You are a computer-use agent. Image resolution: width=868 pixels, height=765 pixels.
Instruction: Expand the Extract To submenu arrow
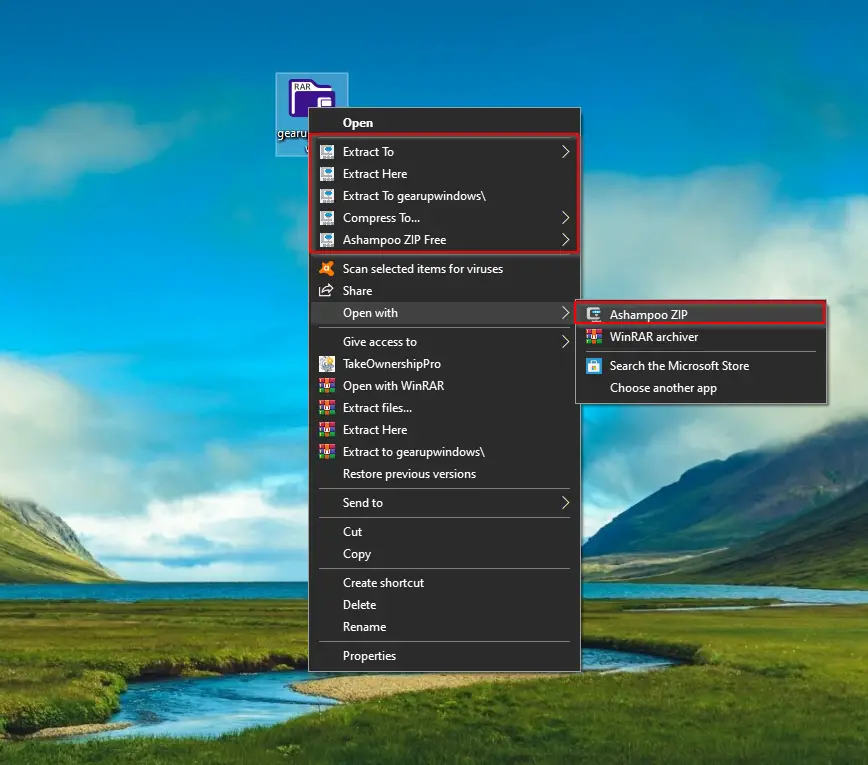click(565, 152)
